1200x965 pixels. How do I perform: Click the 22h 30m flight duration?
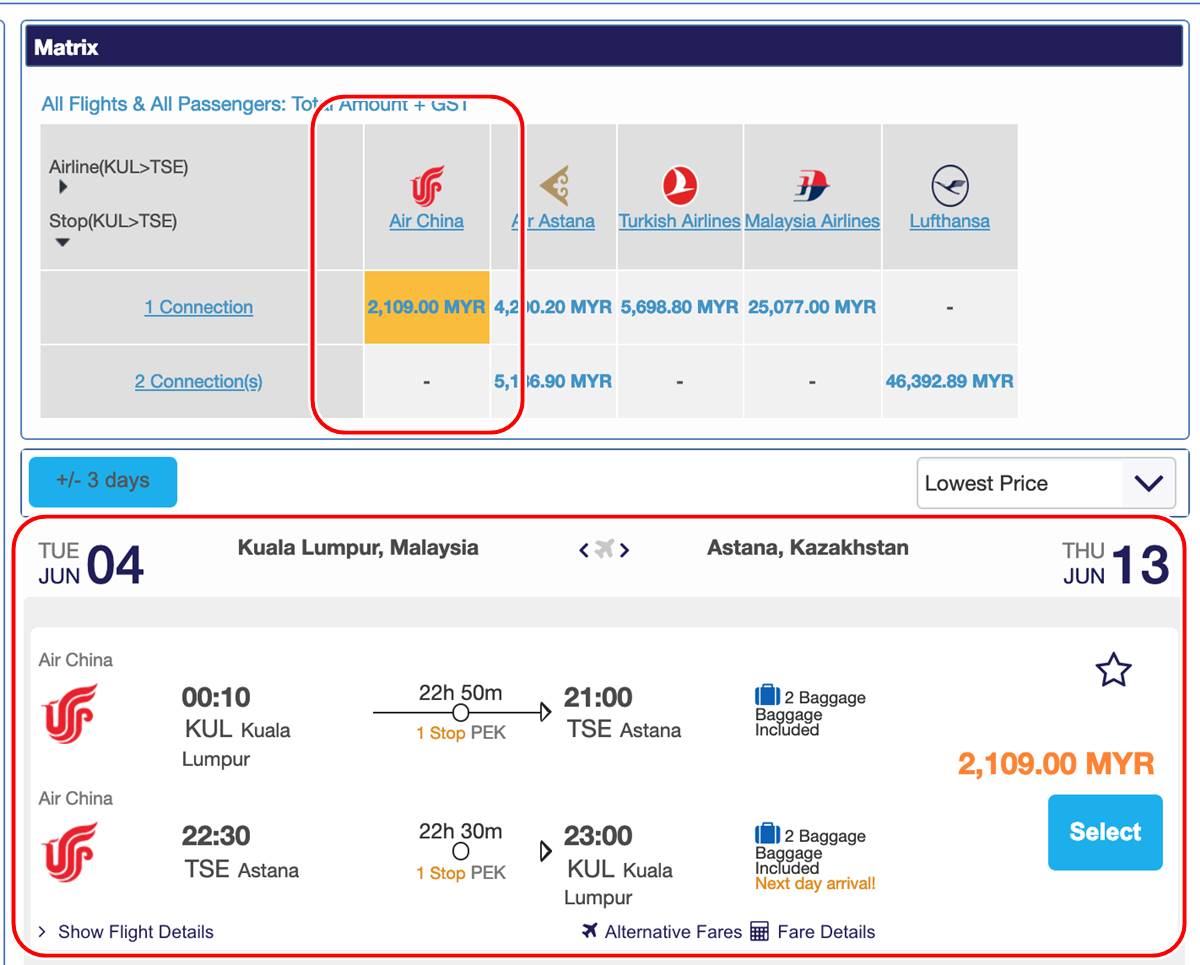[x=460, y=831]
